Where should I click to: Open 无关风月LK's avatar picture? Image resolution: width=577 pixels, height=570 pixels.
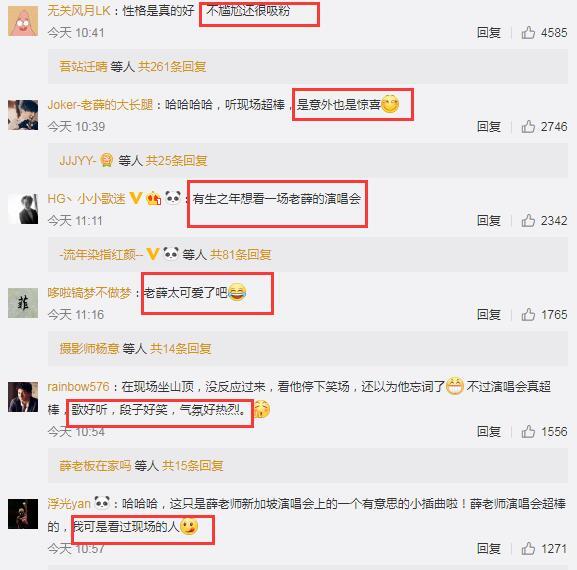coord(23,21)
